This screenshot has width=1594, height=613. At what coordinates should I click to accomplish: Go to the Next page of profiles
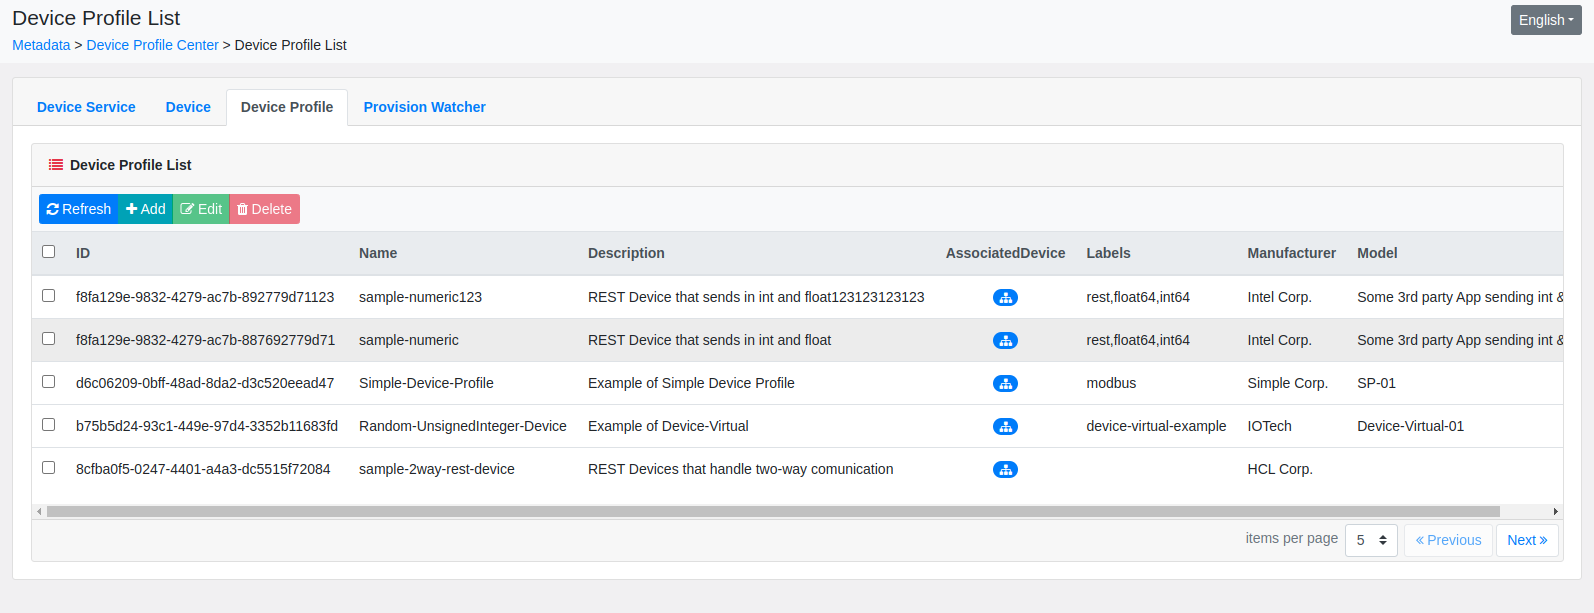coord(1527,540)
